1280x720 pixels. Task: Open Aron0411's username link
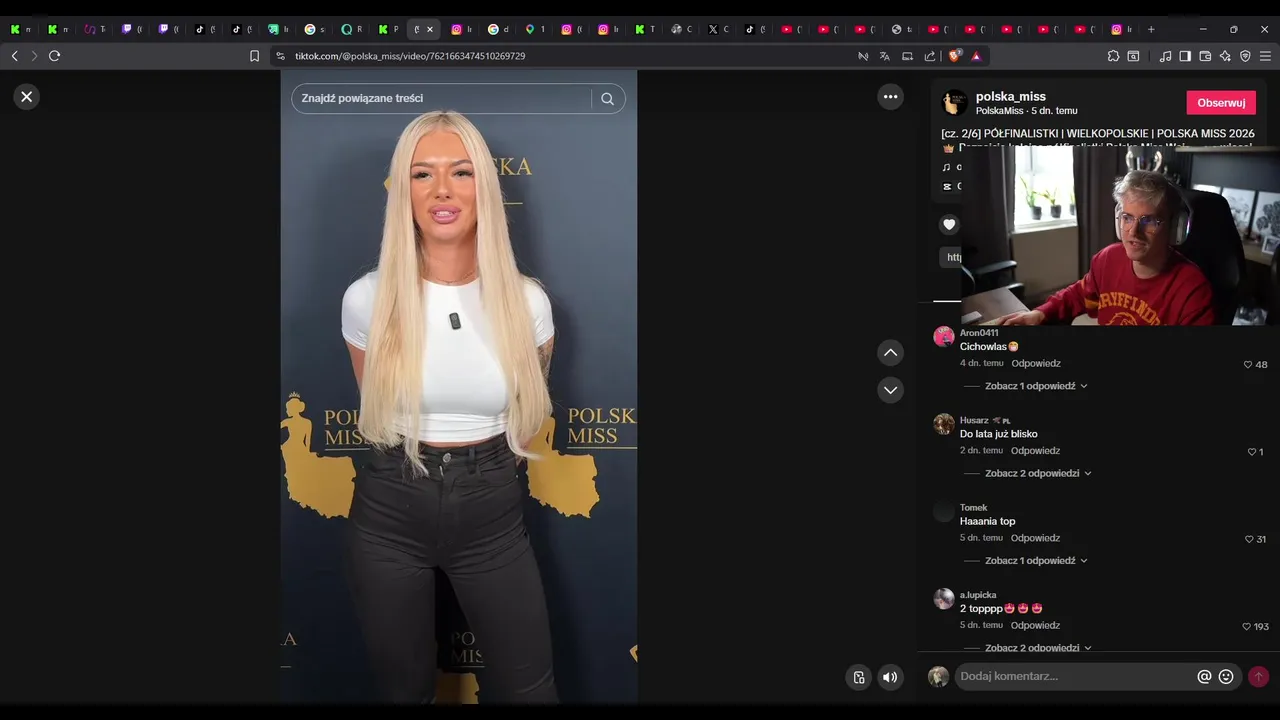click(979, 333)
